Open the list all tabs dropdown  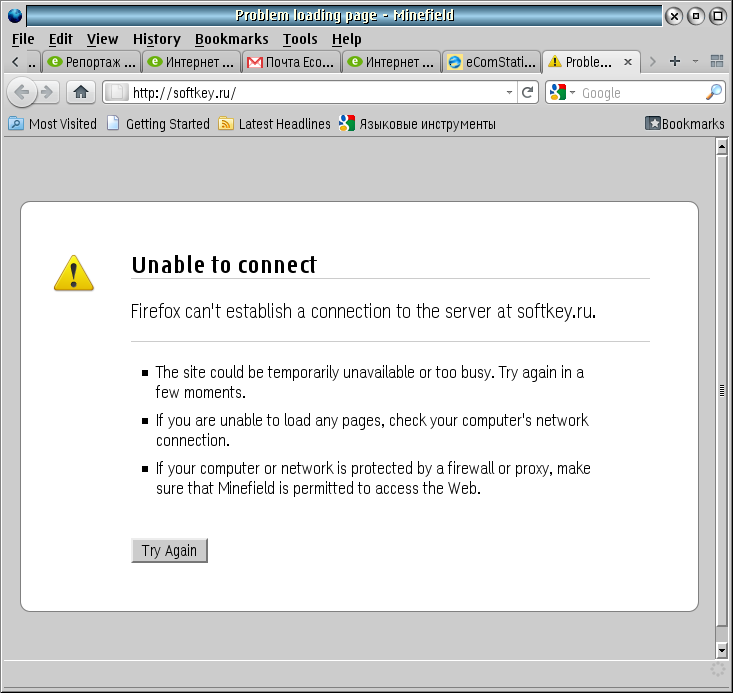coord(695,61)
